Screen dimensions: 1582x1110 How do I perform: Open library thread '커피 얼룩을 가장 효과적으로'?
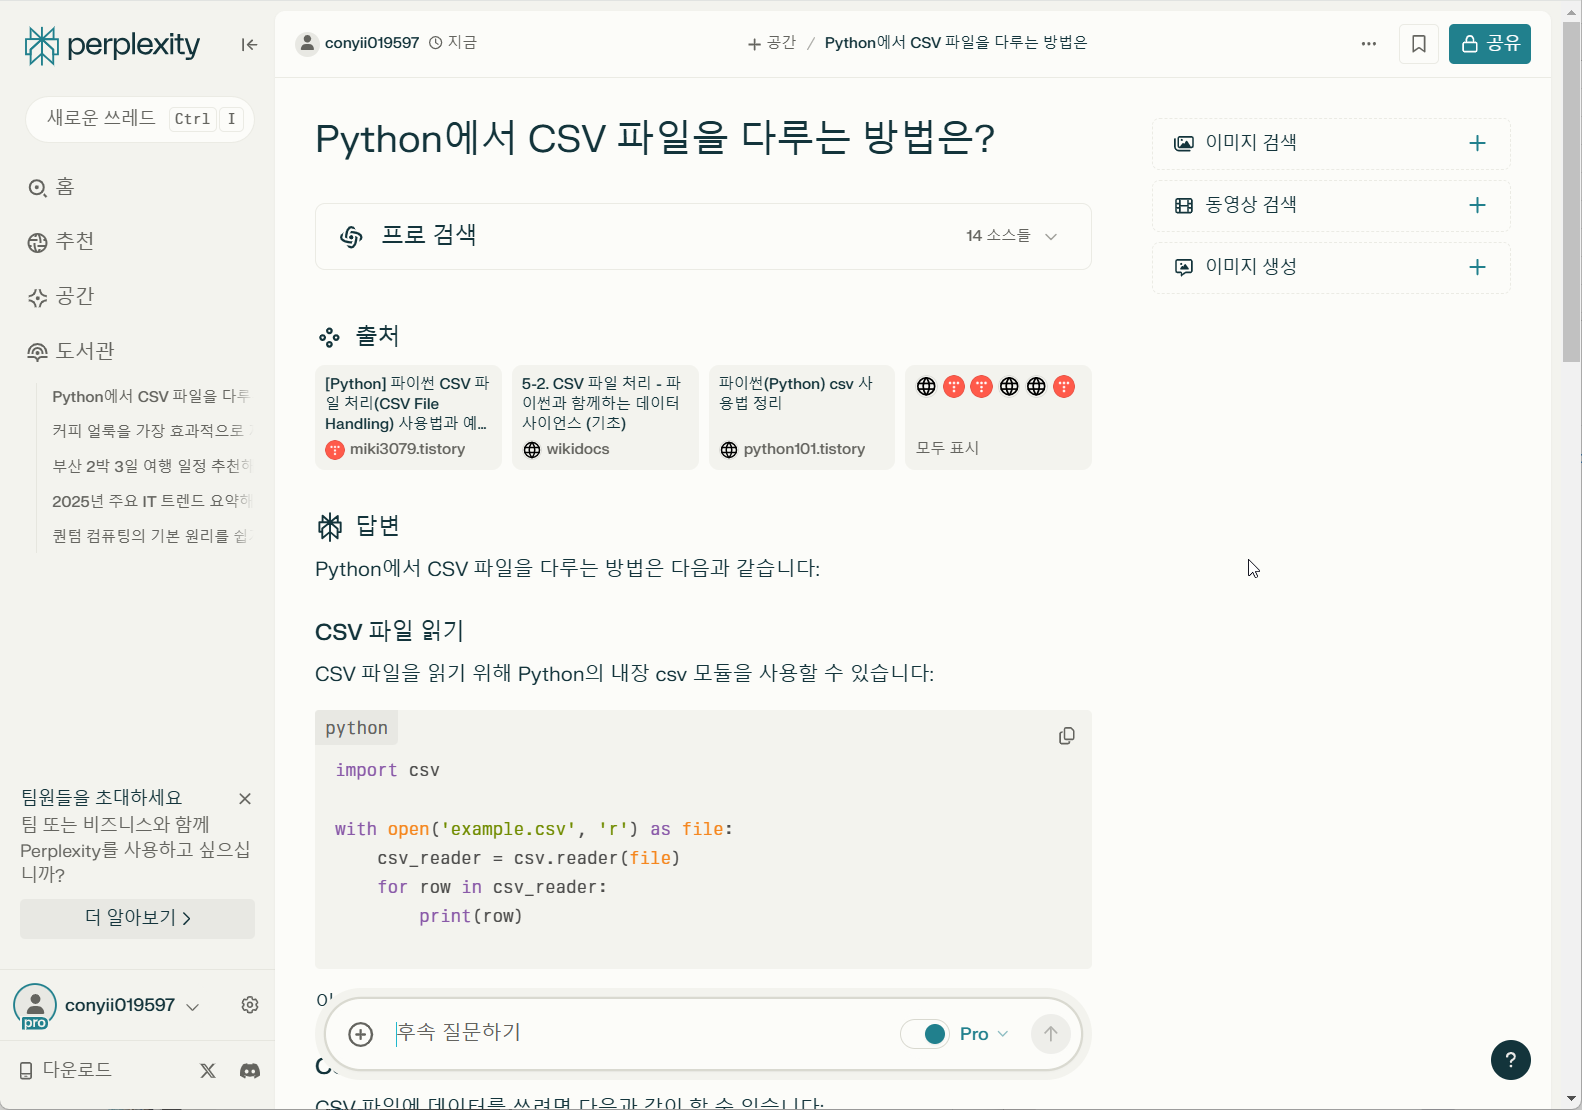[151, 430]
